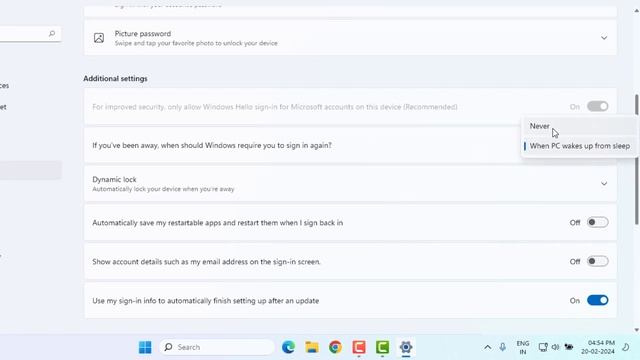Open network status tray icon
Screen dimensions: 640x360
(543, 347)
